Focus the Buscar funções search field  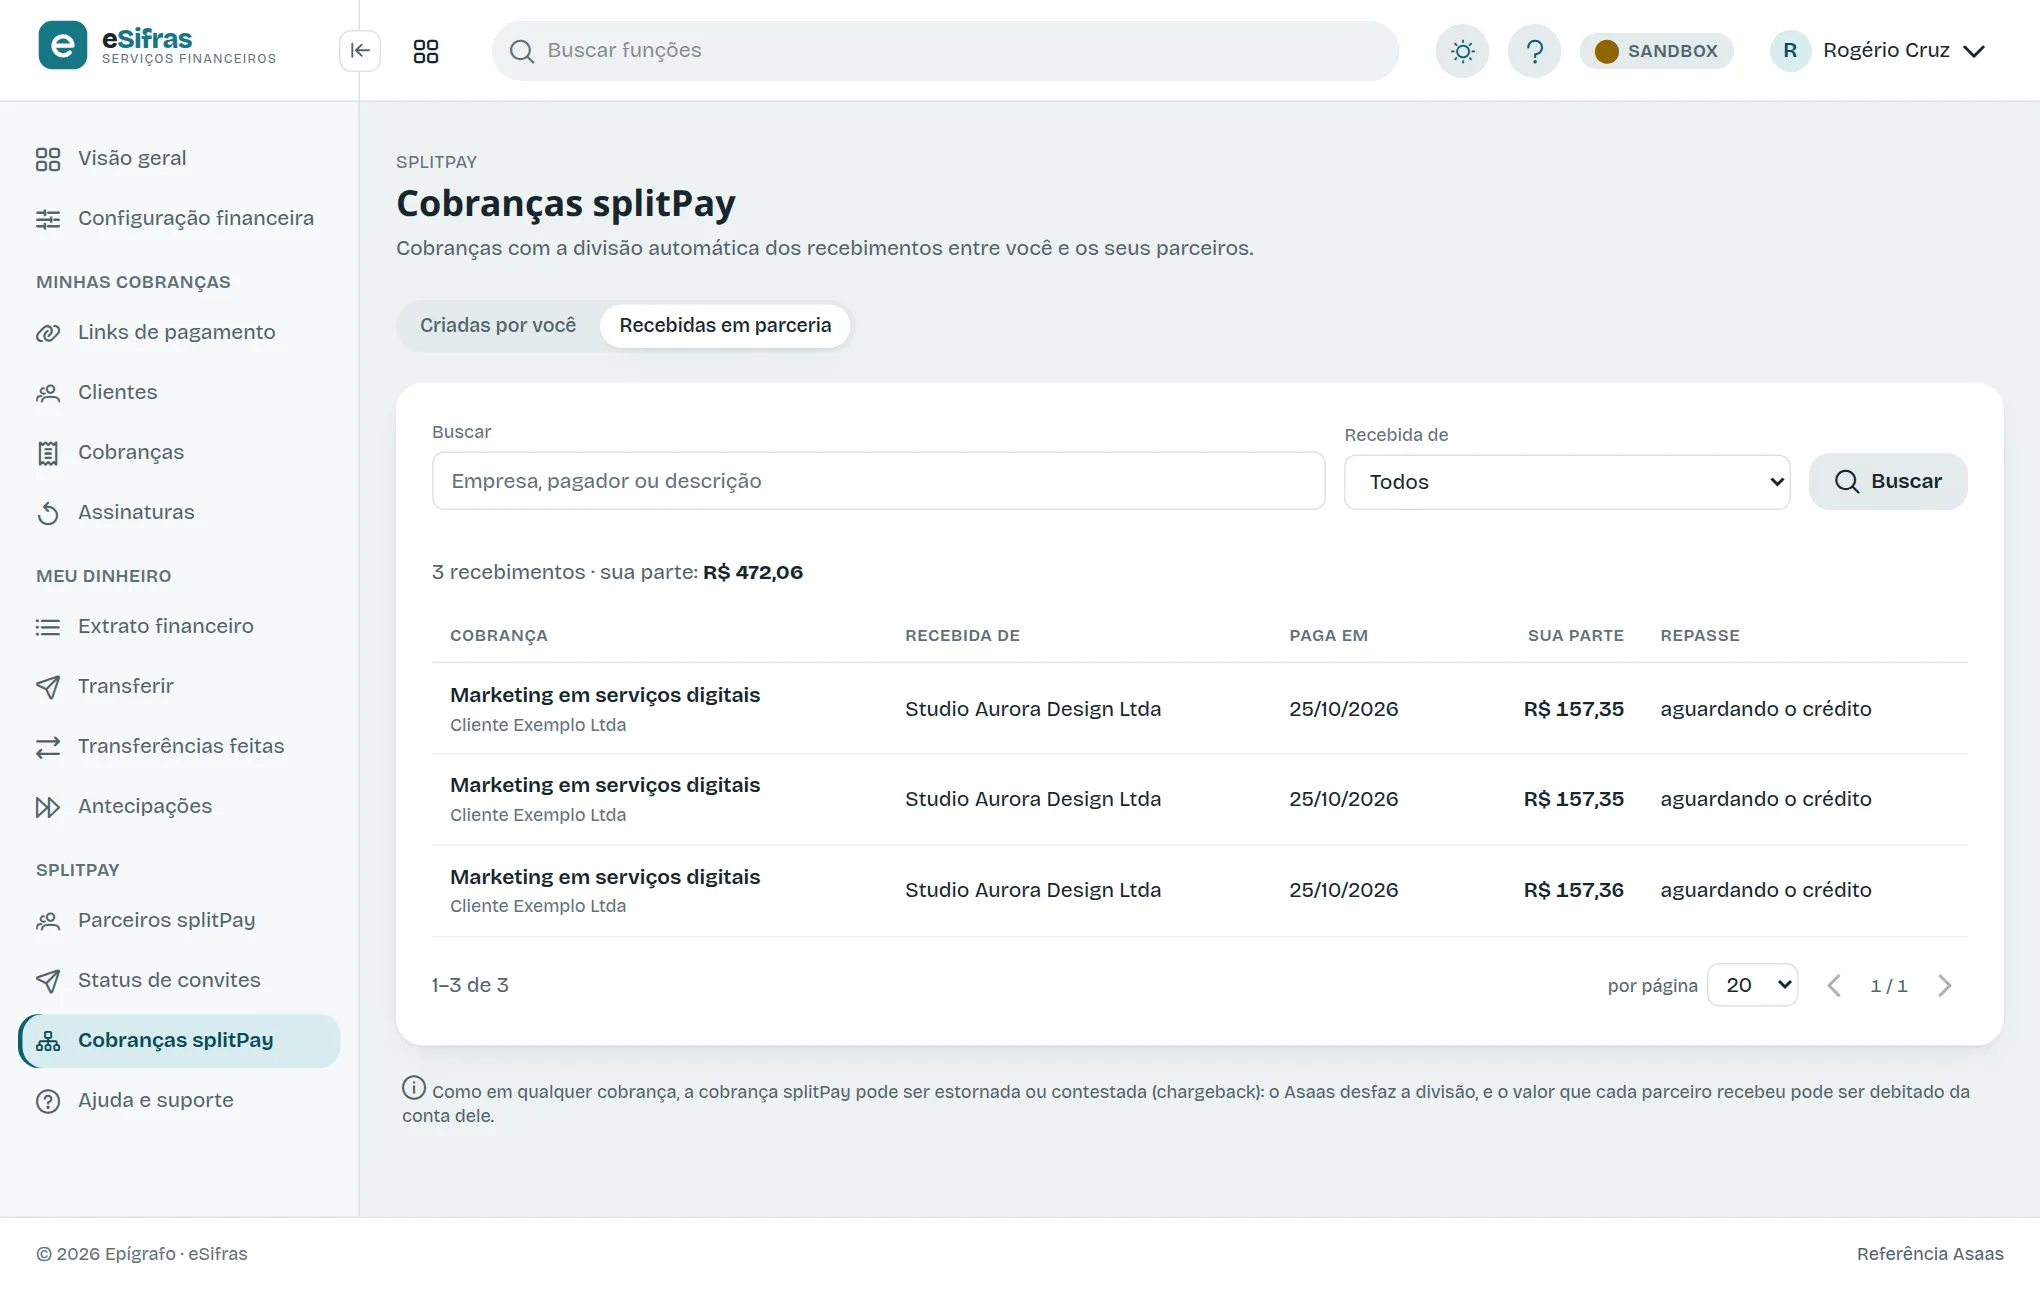tap(945, 51)
